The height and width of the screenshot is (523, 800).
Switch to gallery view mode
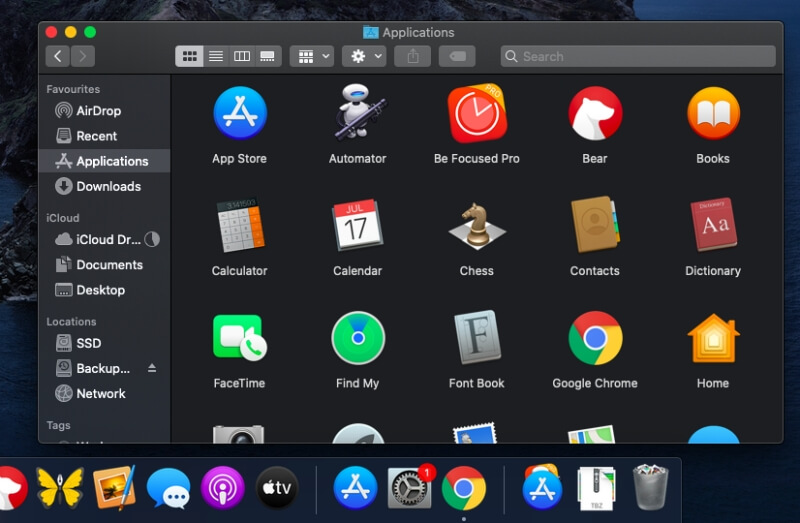(x=267, y=56)
